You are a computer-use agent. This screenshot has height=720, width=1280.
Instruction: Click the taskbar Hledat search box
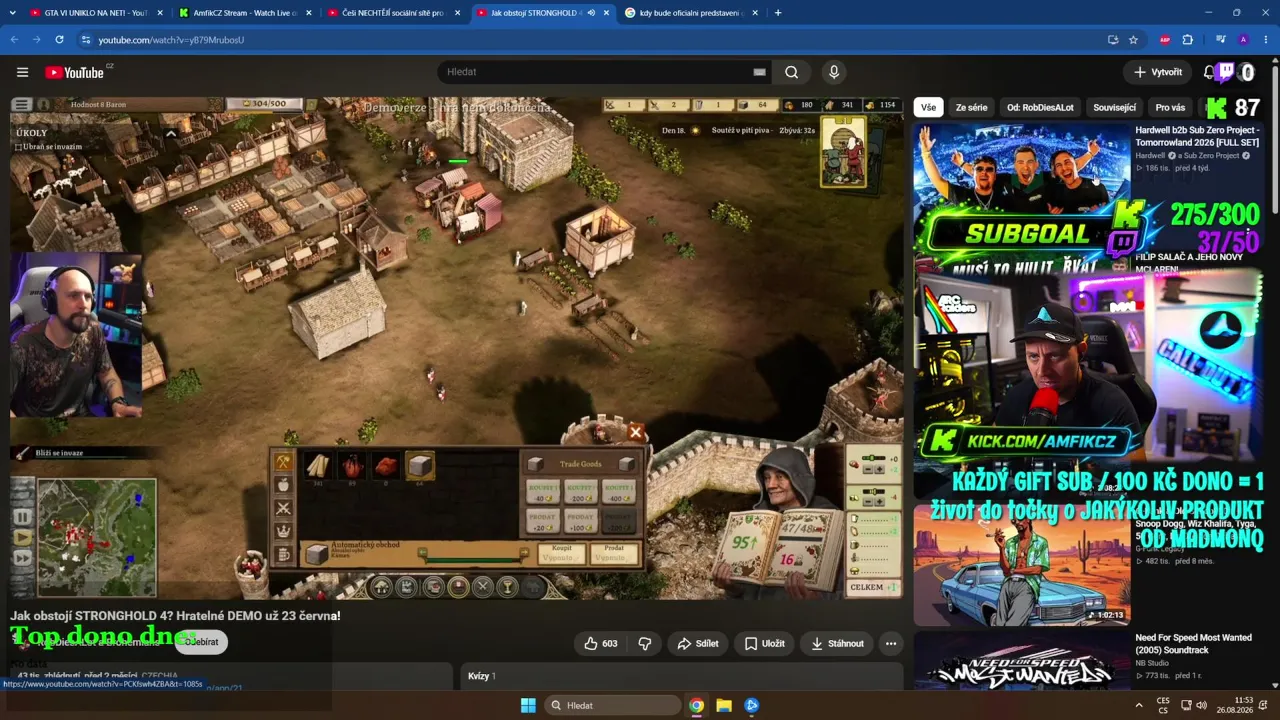point(612,705)
